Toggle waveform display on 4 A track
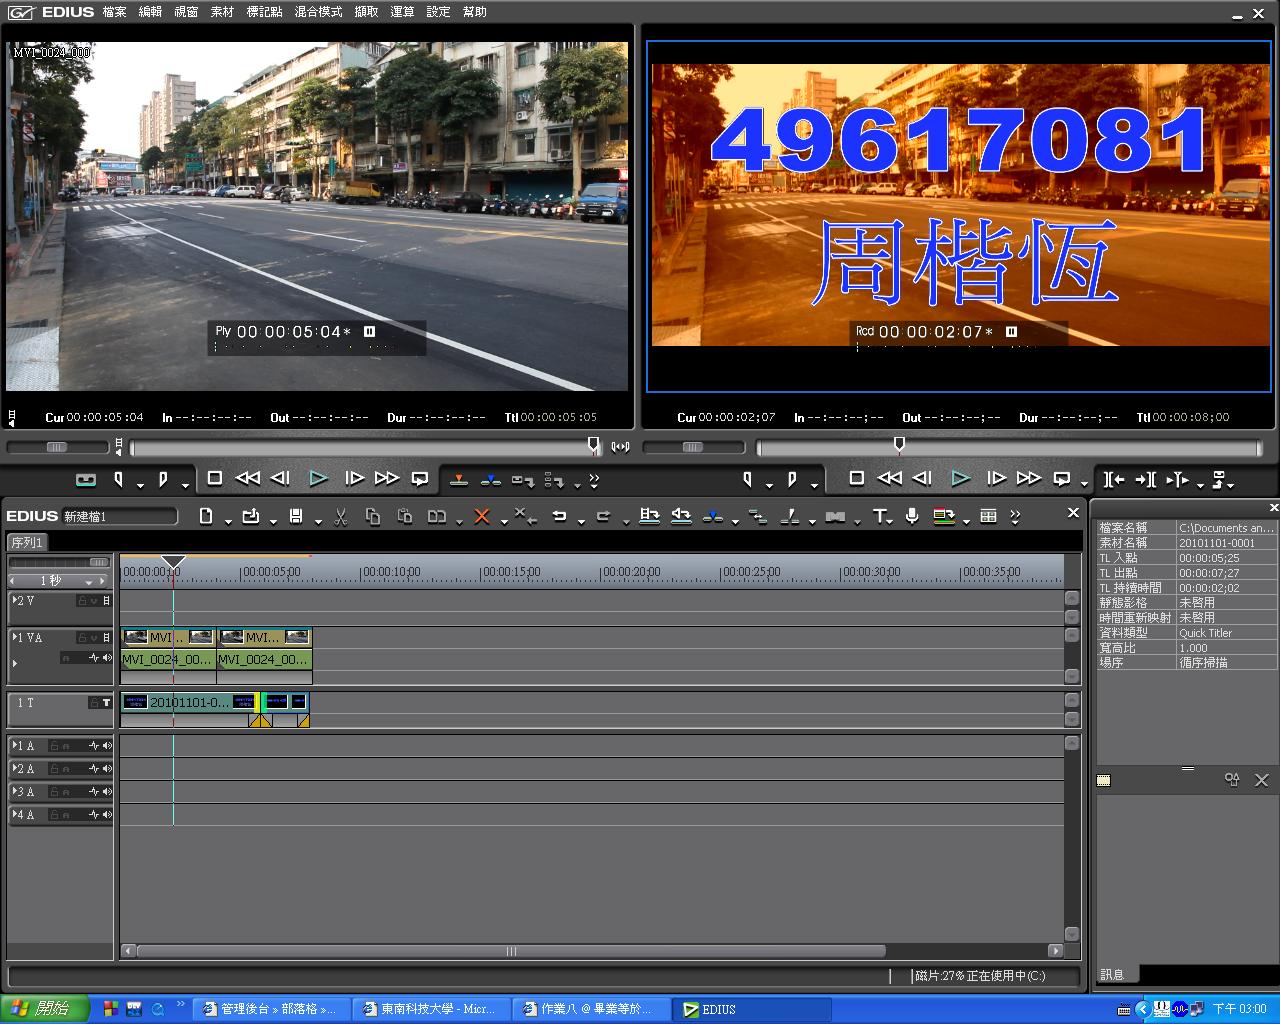This screenshot has height=1024, width=1280. point(94,815)
